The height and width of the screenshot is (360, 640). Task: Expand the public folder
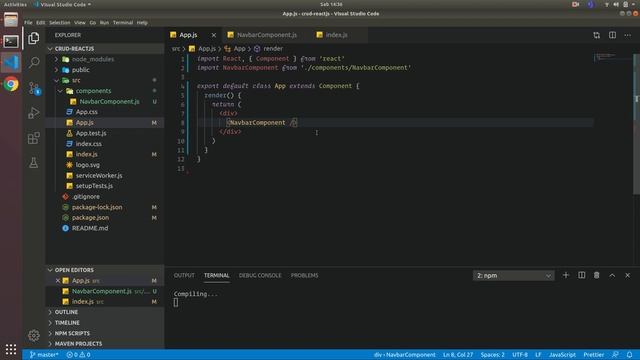click(x=105, y=70)
